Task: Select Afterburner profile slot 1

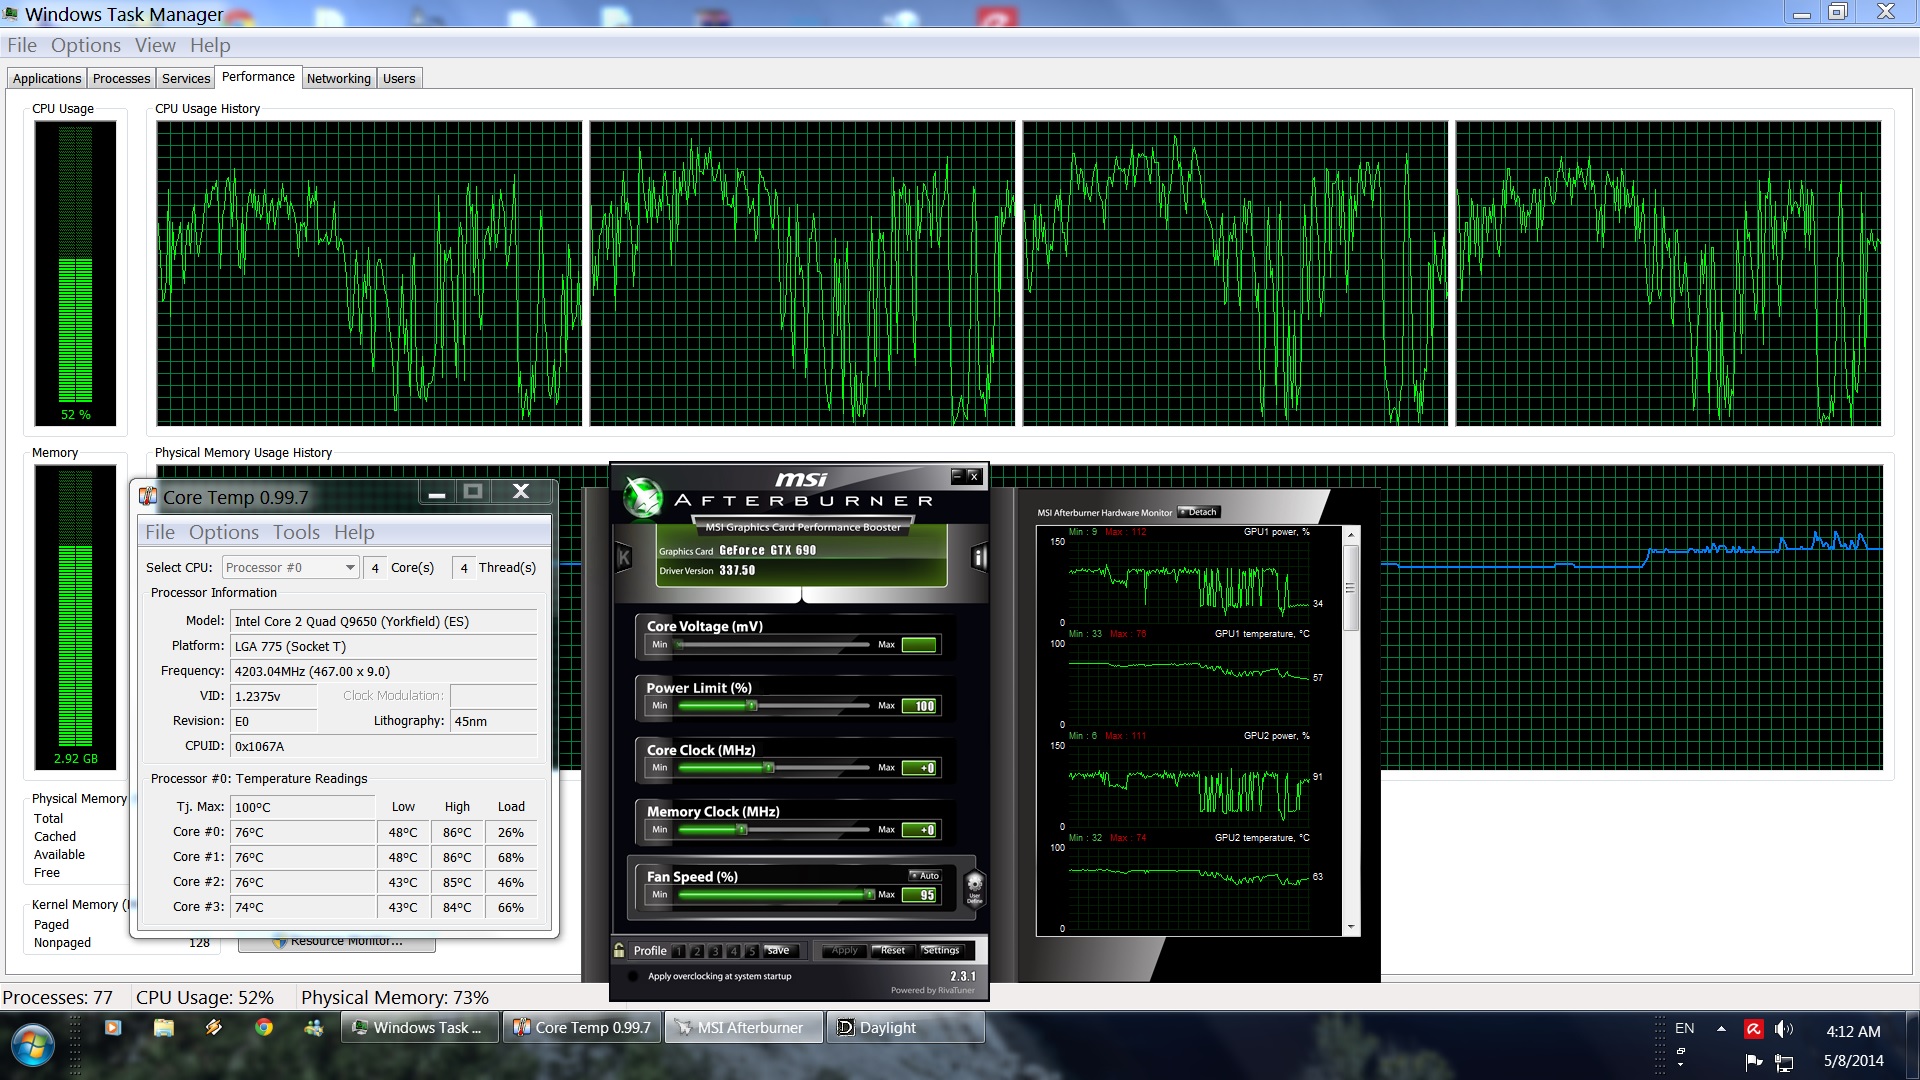Action: click(679, 951)
